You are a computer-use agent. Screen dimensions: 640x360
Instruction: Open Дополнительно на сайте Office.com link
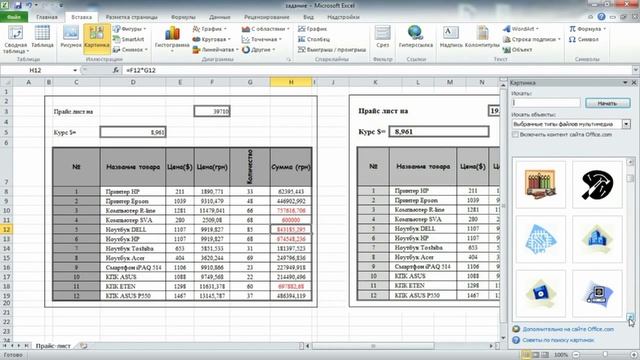(x=568, y=329)
